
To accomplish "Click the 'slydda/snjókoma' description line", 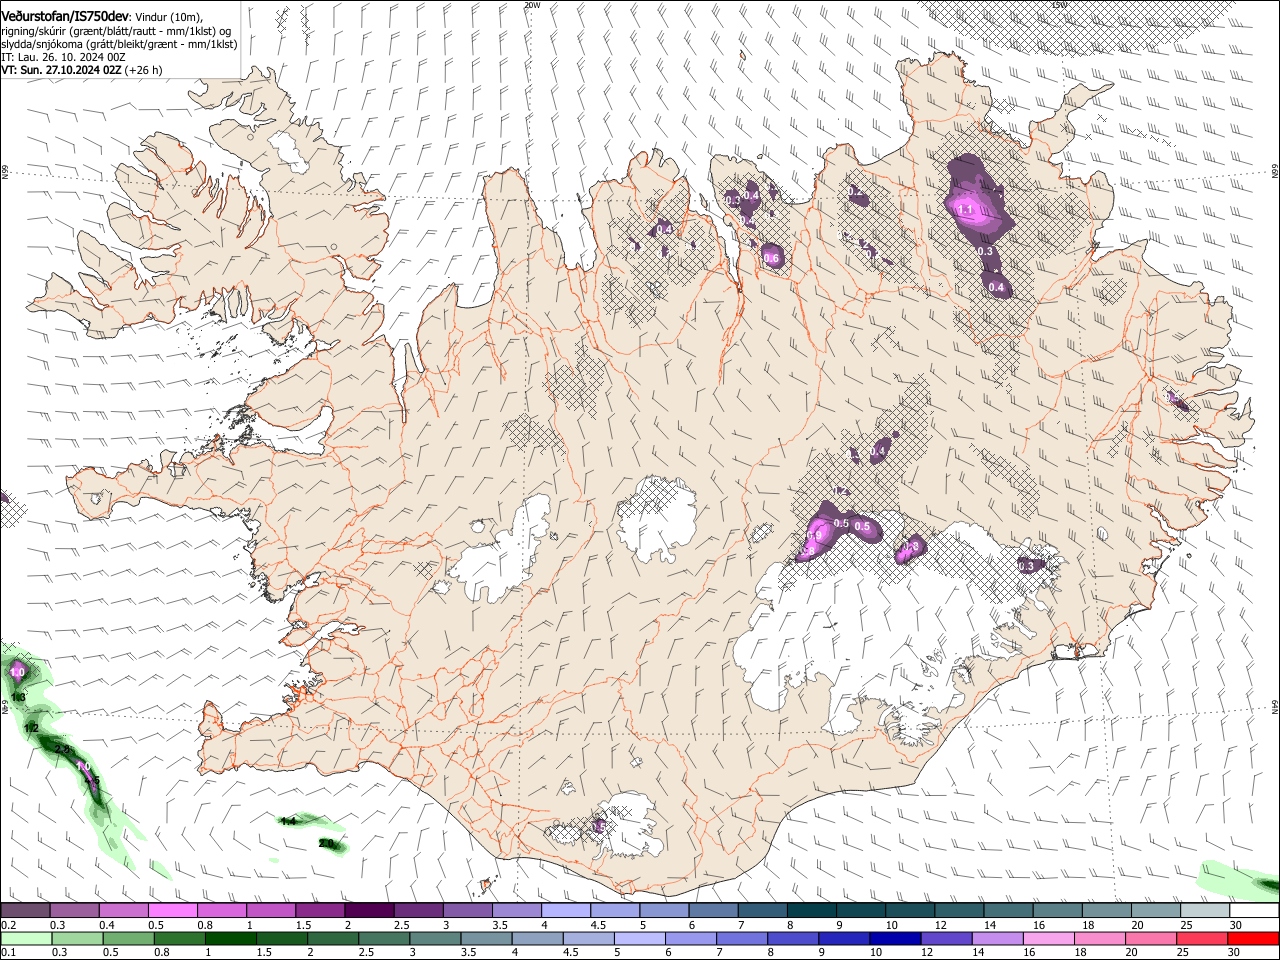I will click(119, 44).
